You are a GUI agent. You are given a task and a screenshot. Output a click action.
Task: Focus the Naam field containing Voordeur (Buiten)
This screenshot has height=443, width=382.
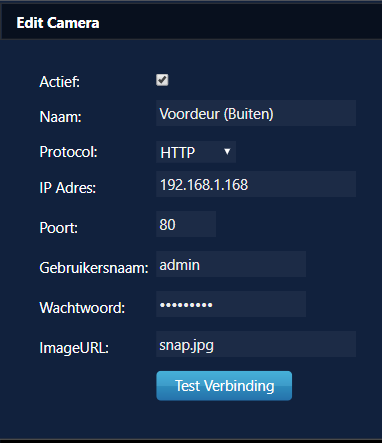pos(256,113)
